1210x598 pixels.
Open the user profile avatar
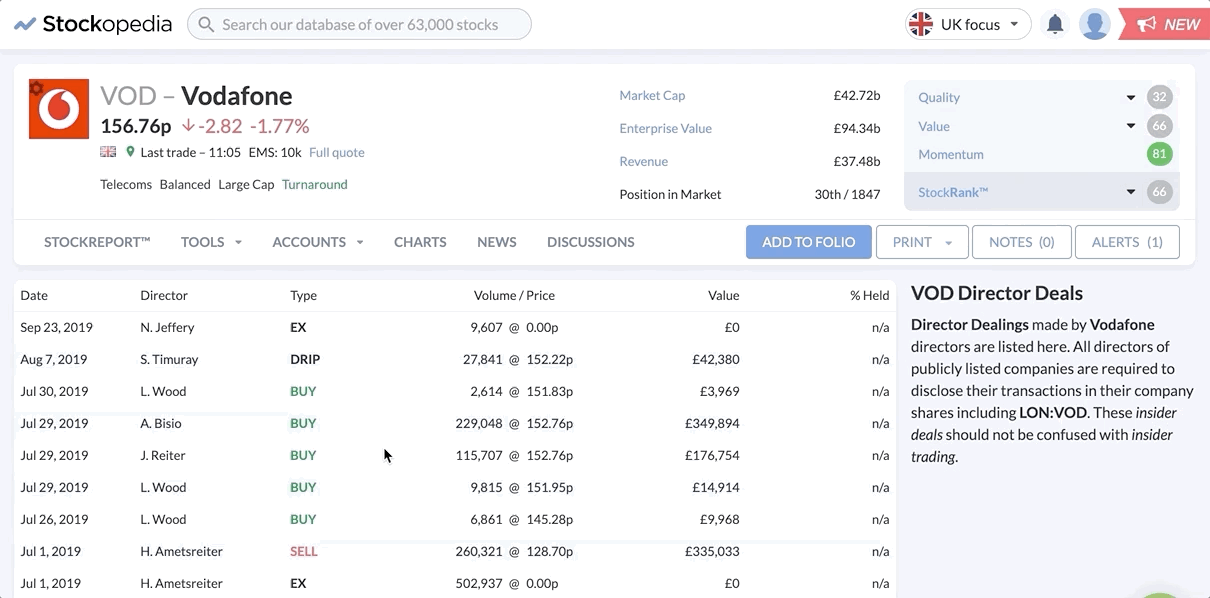point(1095,24)
